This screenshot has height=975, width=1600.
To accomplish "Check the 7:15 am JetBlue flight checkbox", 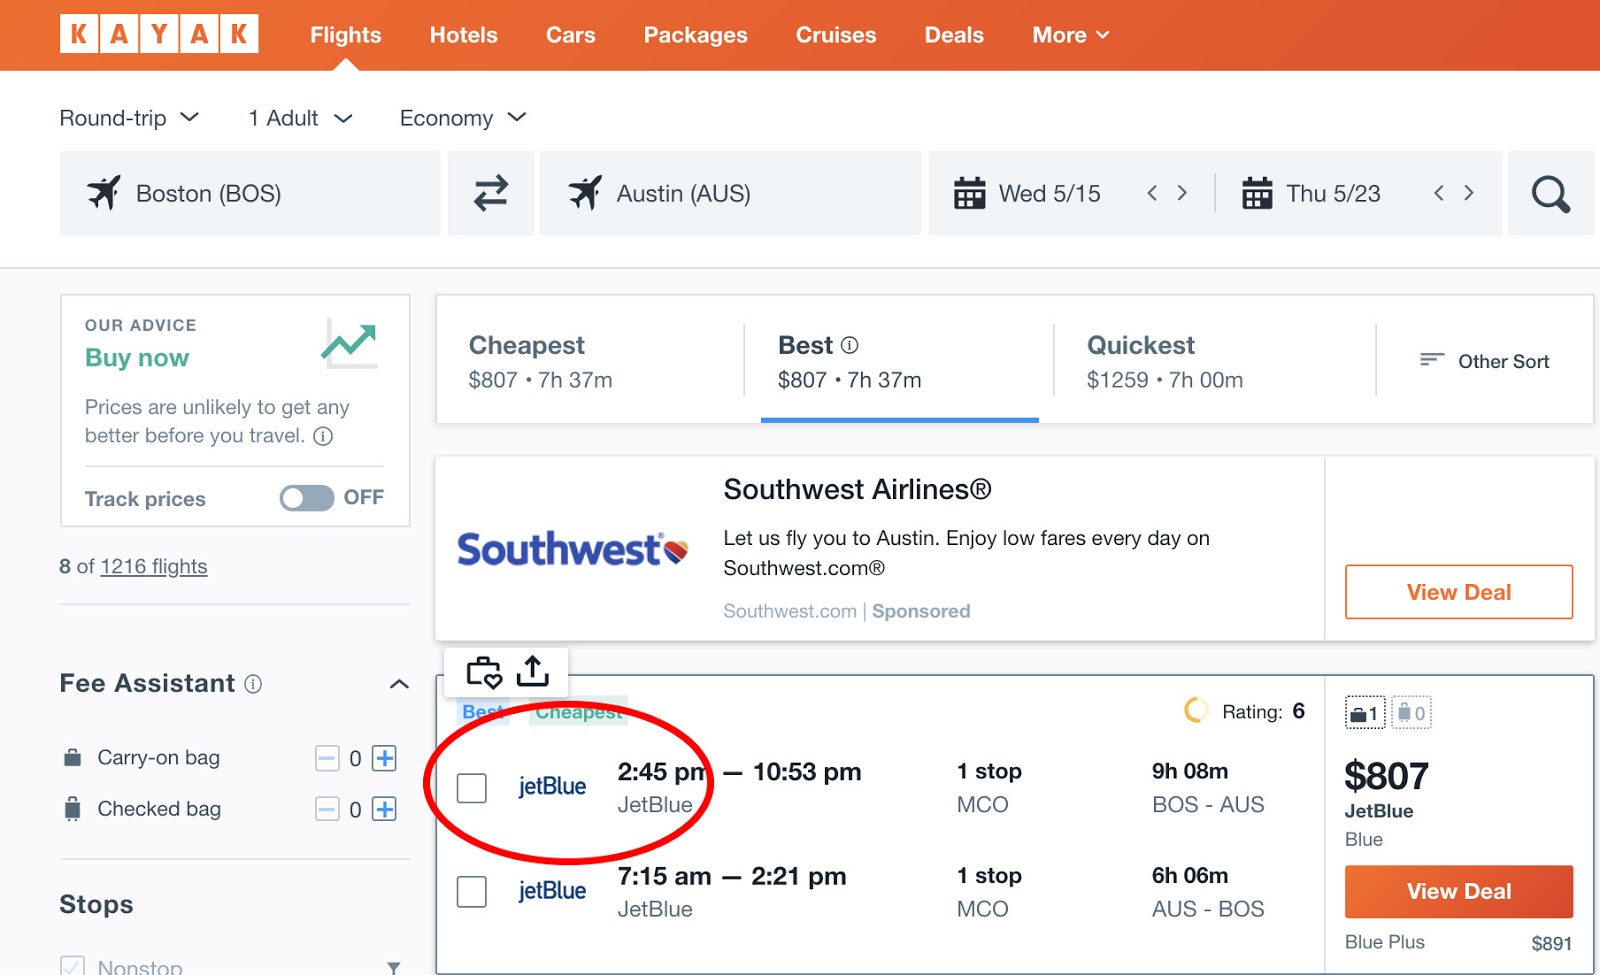I will pos(472,891).
